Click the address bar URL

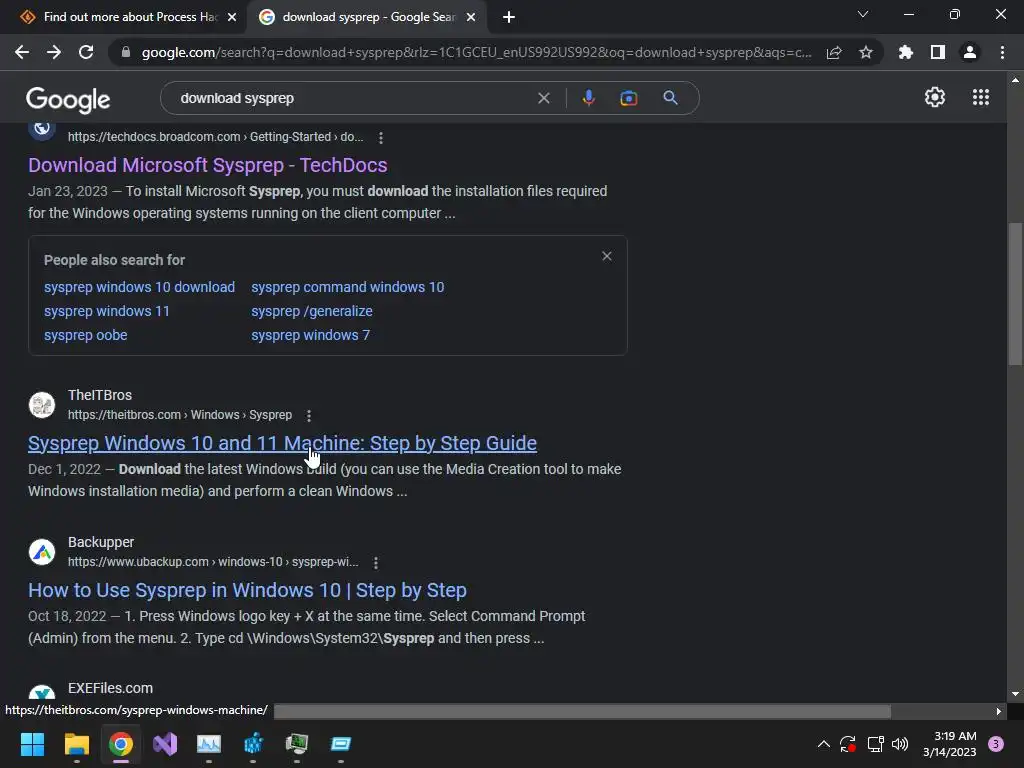pos(477,53)
